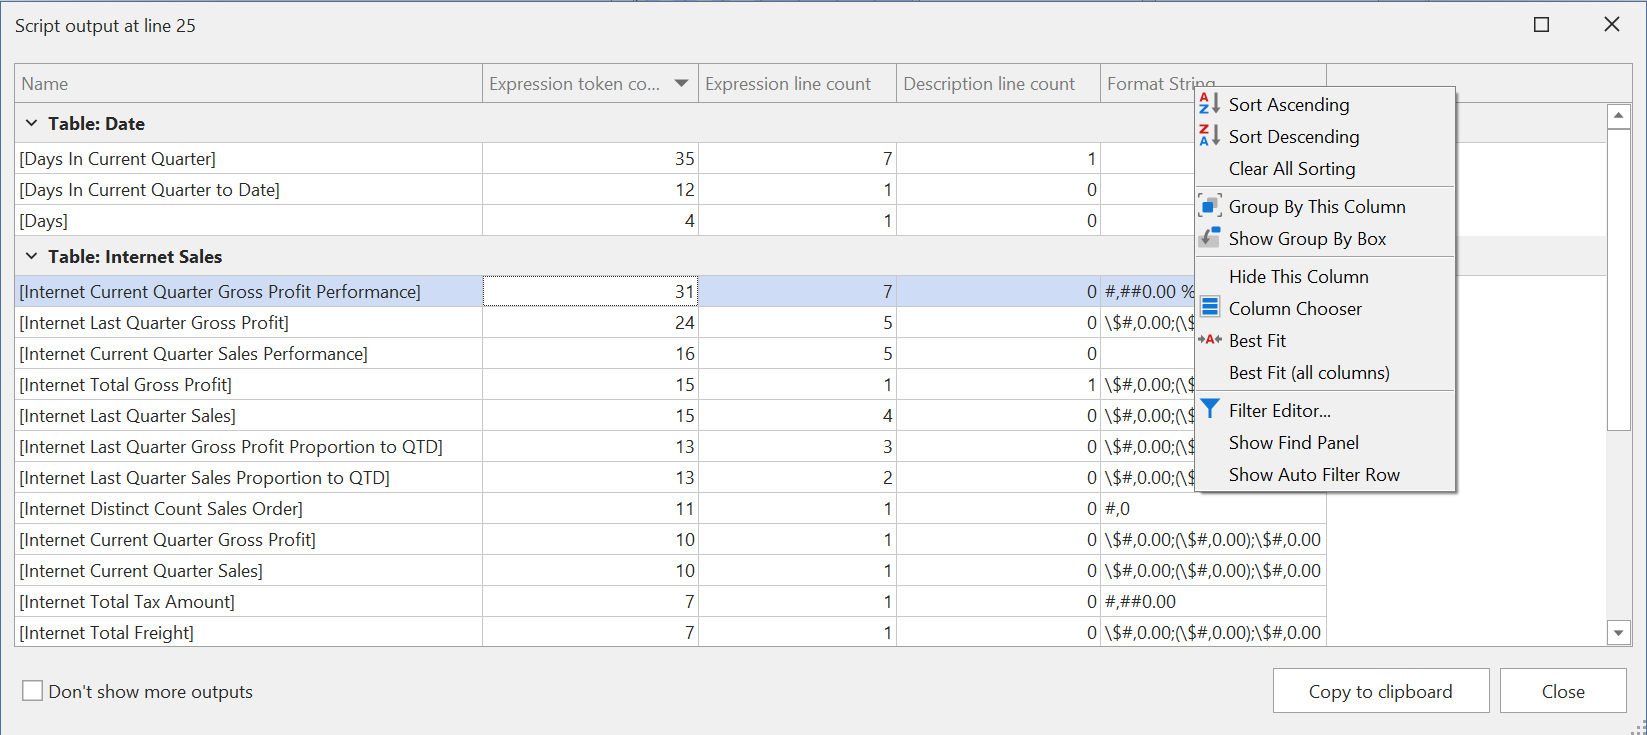Click the Expression token count sort arrow

pyautogui.click(x=681, y=84)
